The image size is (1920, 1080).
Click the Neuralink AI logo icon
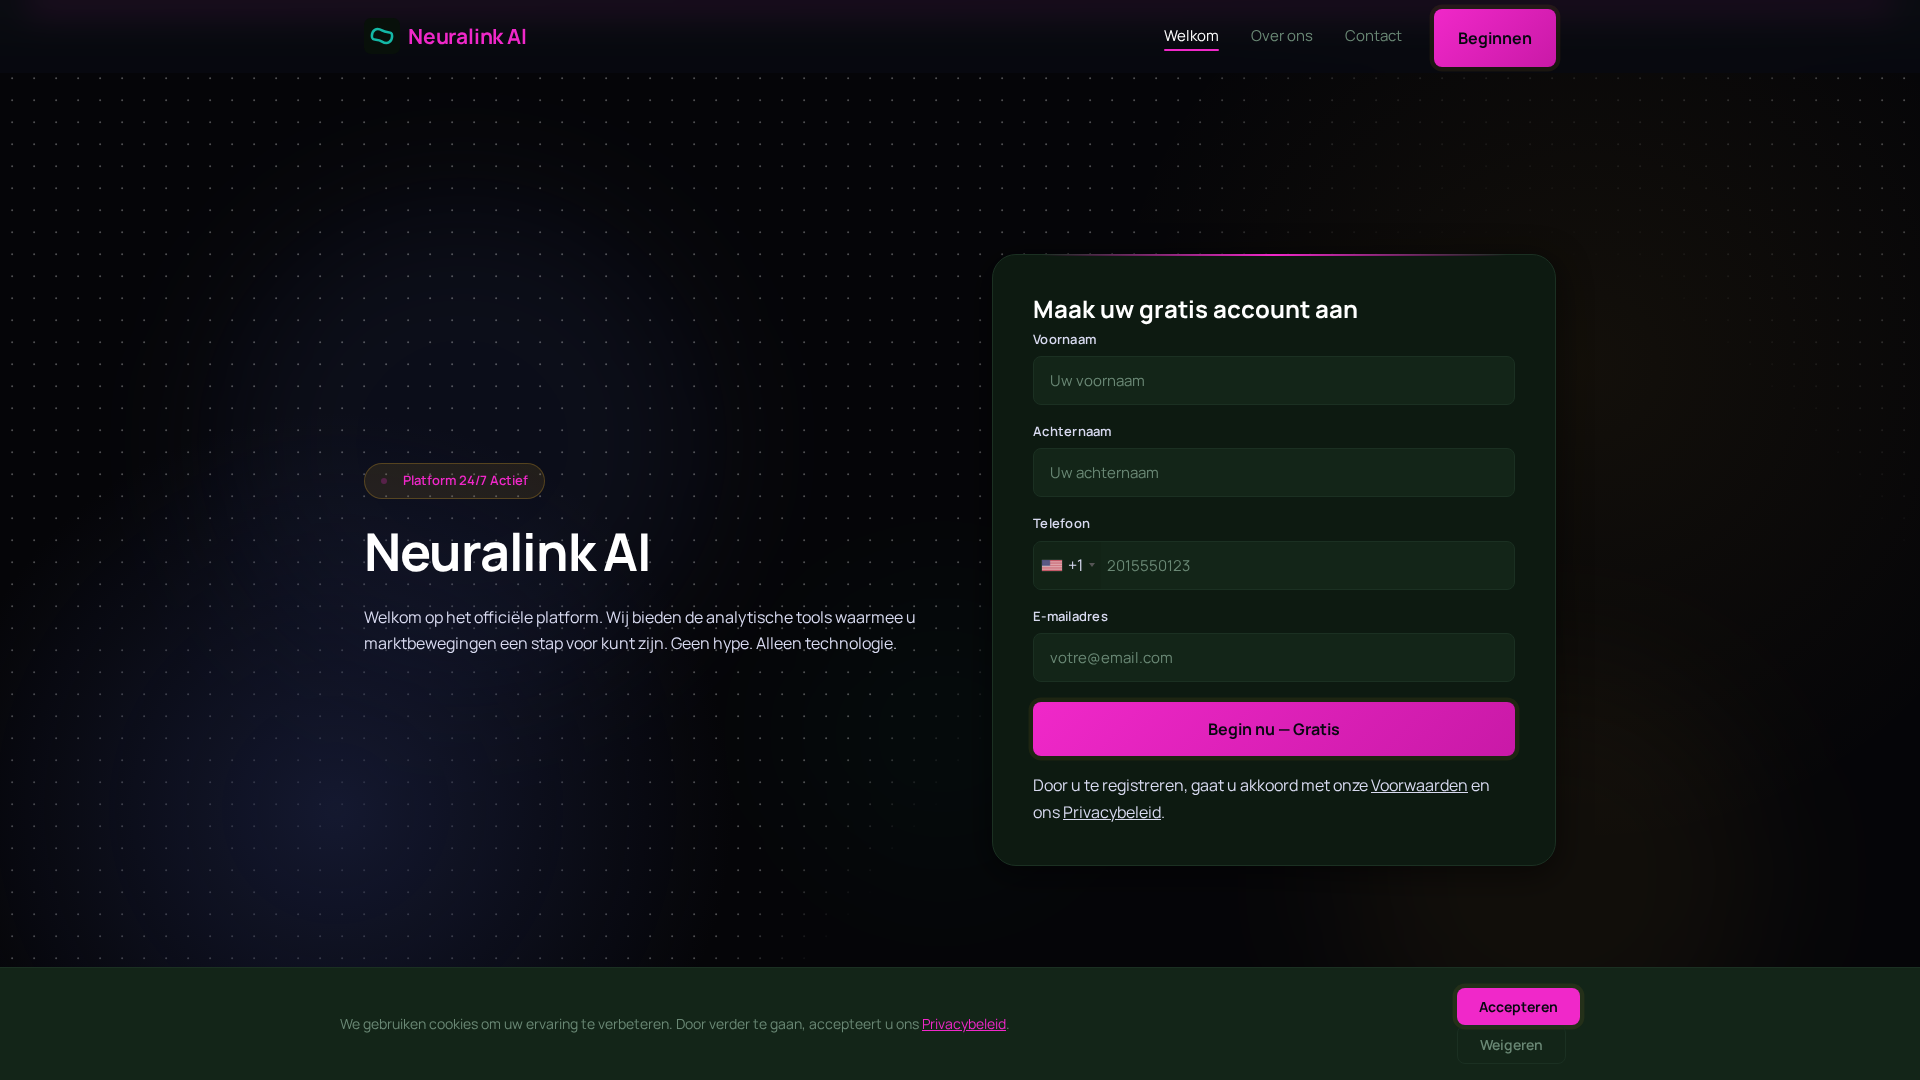pos(382,37)
